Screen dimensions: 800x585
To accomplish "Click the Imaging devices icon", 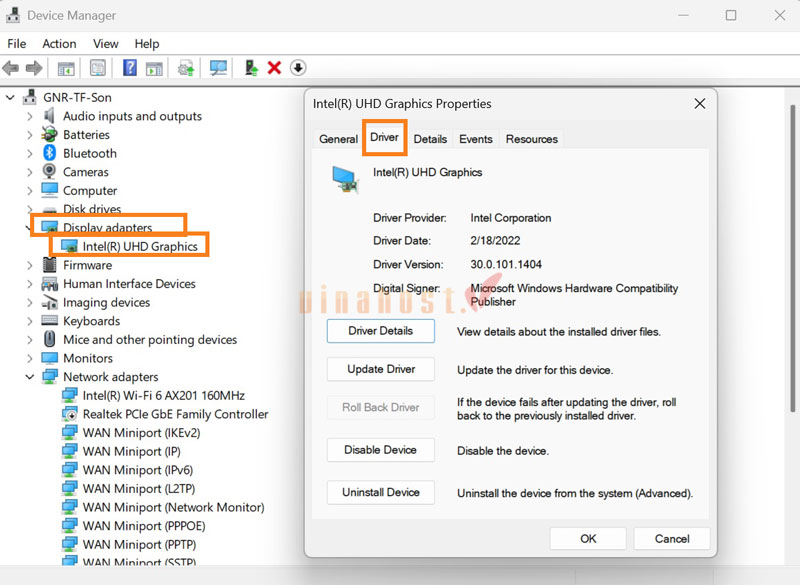I will [x=49, y=302].
